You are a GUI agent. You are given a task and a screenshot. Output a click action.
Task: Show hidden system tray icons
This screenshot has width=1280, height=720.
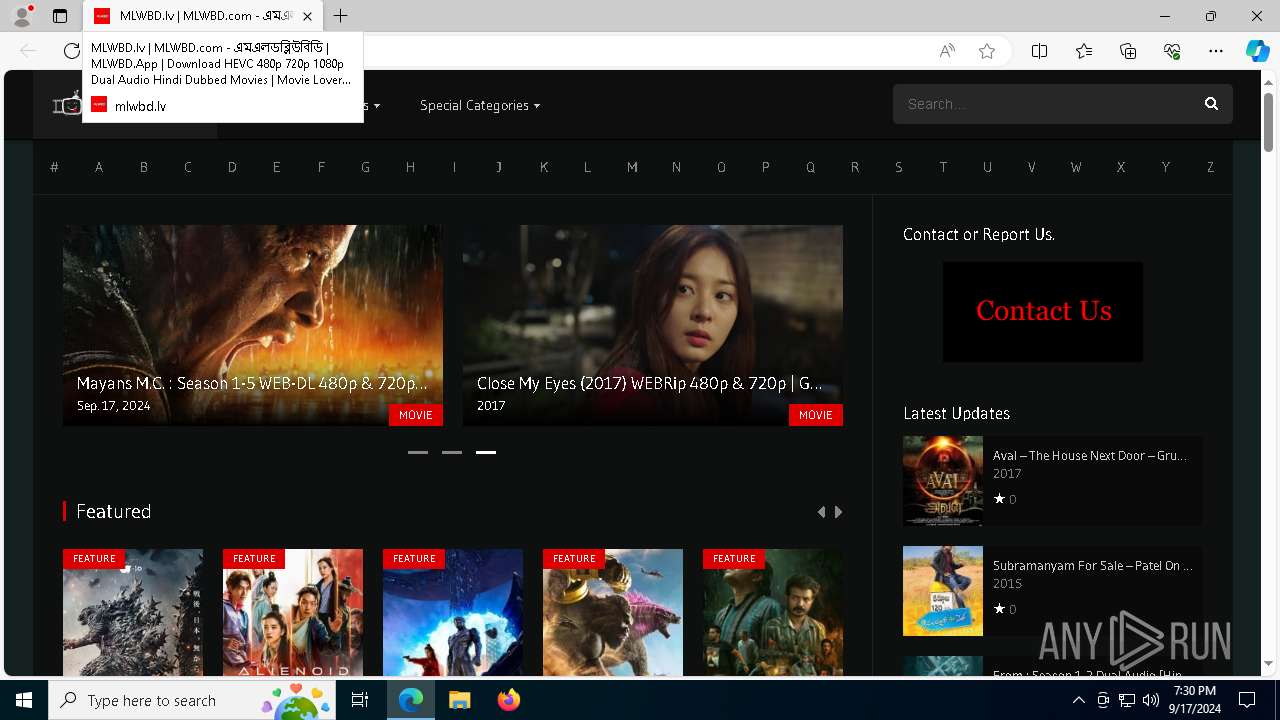1078,700
